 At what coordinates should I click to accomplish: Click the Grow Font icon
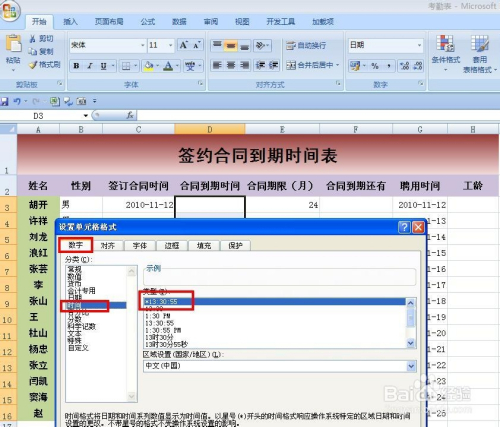coord(184,45)
